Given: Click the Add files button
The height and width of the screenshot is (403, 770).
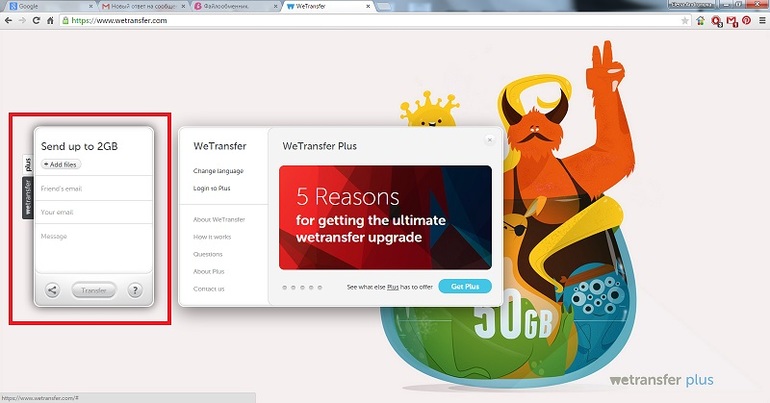Looking at the screenshot, I should (x=61, y=164).
